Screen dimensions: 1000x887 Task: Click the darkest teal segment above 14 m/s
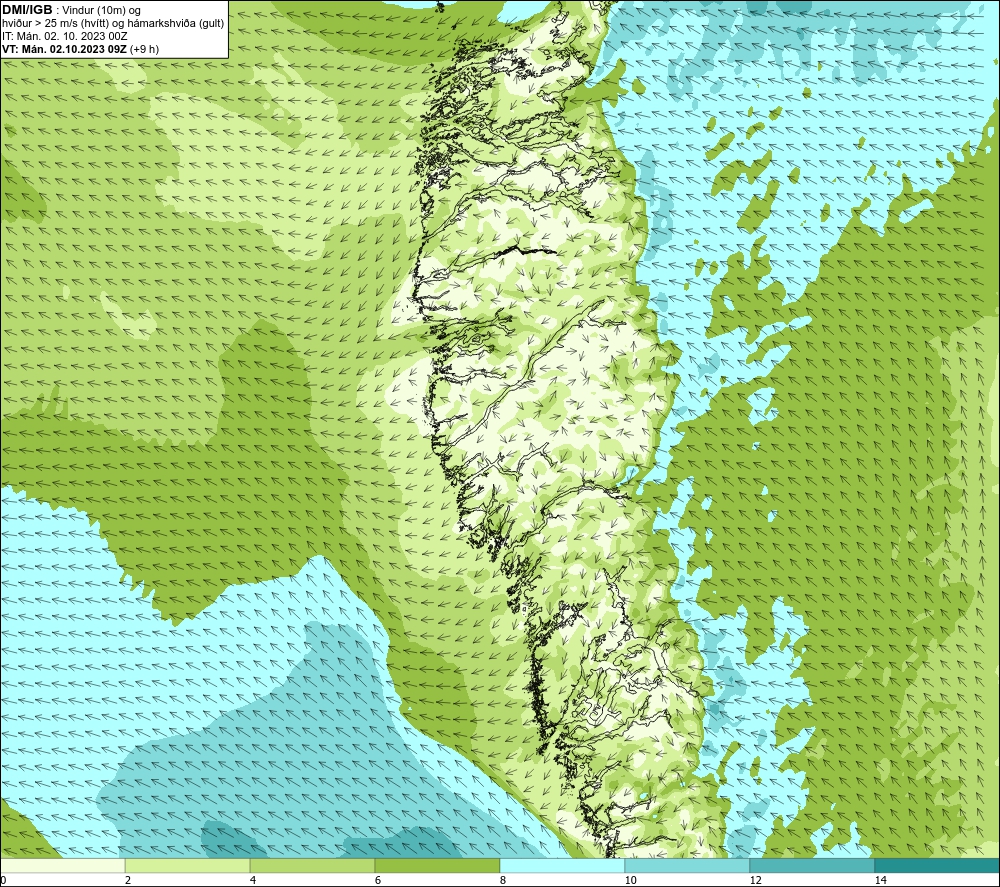click(x=937, y=865)
